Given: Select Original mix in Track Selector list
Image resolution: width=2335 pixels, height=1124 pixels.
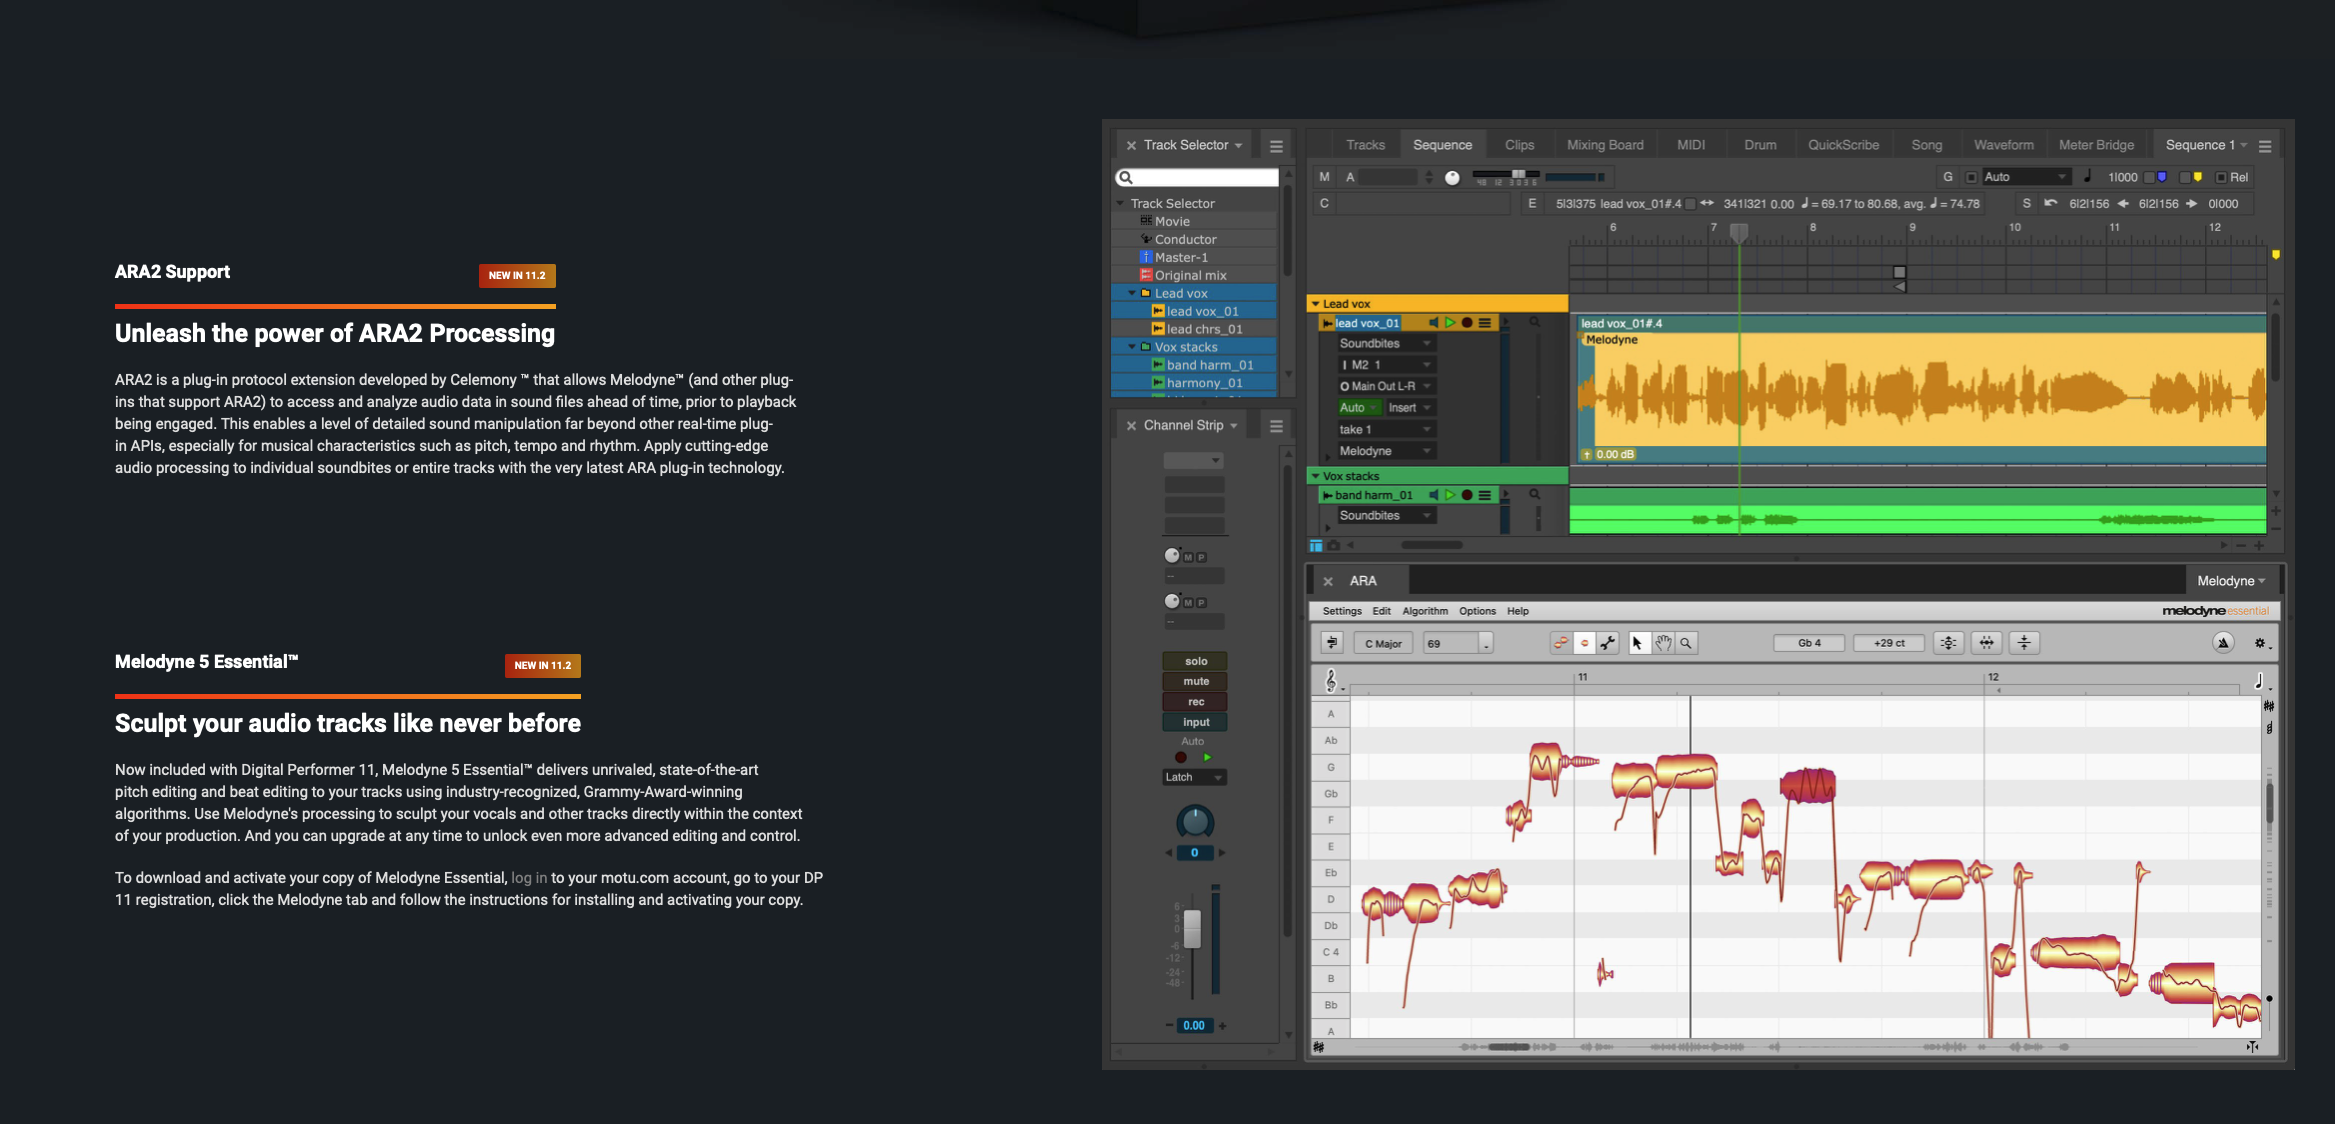Looking at the screenshot, I should pyautogui.click(x=1194, y=275).
